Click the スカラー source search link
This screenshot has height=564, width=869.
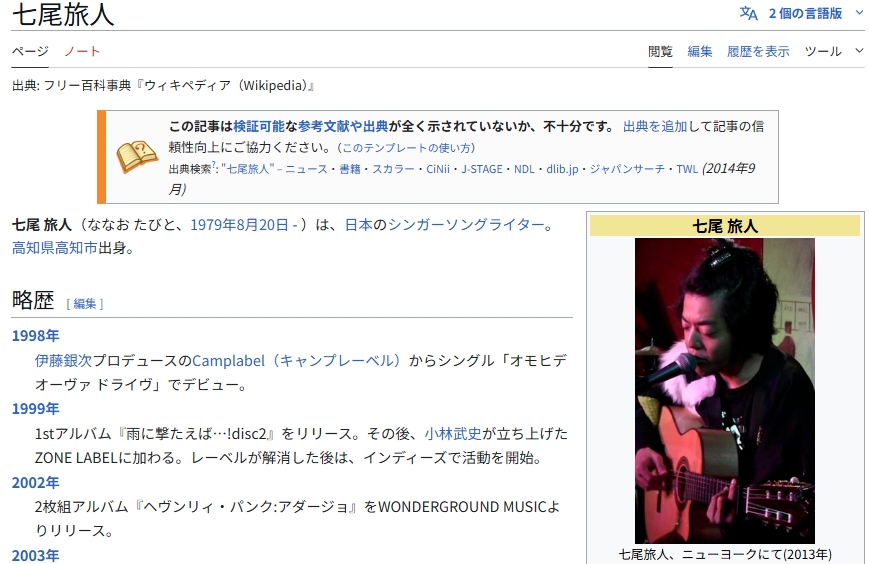(393, 169)
